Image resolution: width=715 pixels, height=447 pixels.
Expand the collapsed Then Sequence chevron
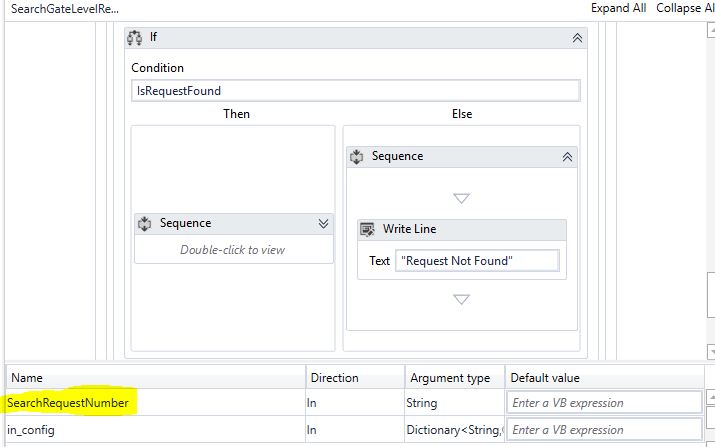click(323, 223)
